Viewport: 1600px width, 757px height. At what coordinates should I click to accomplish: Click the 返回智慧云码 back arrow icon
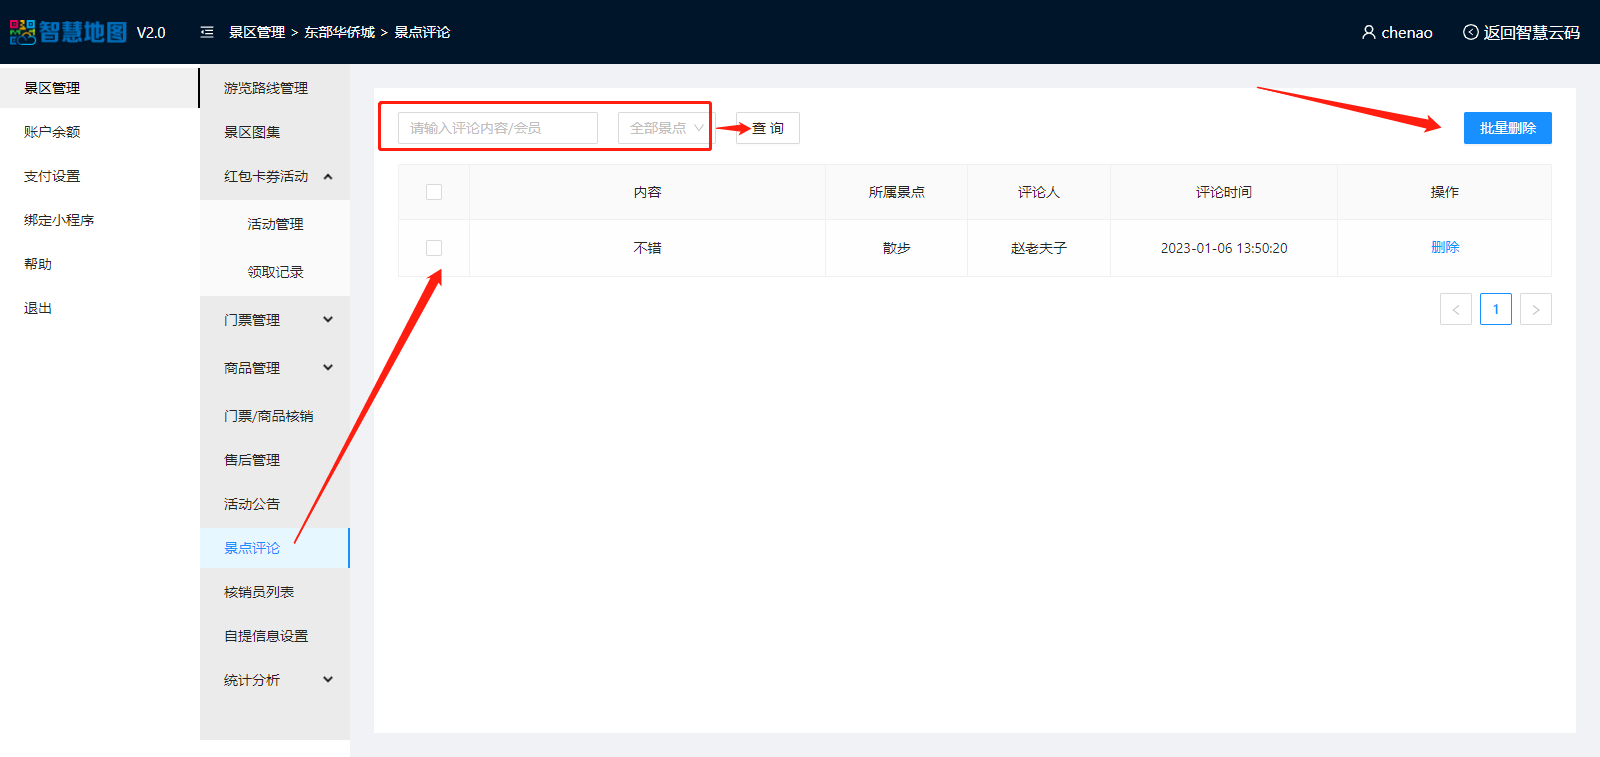tap(1470, 32)
